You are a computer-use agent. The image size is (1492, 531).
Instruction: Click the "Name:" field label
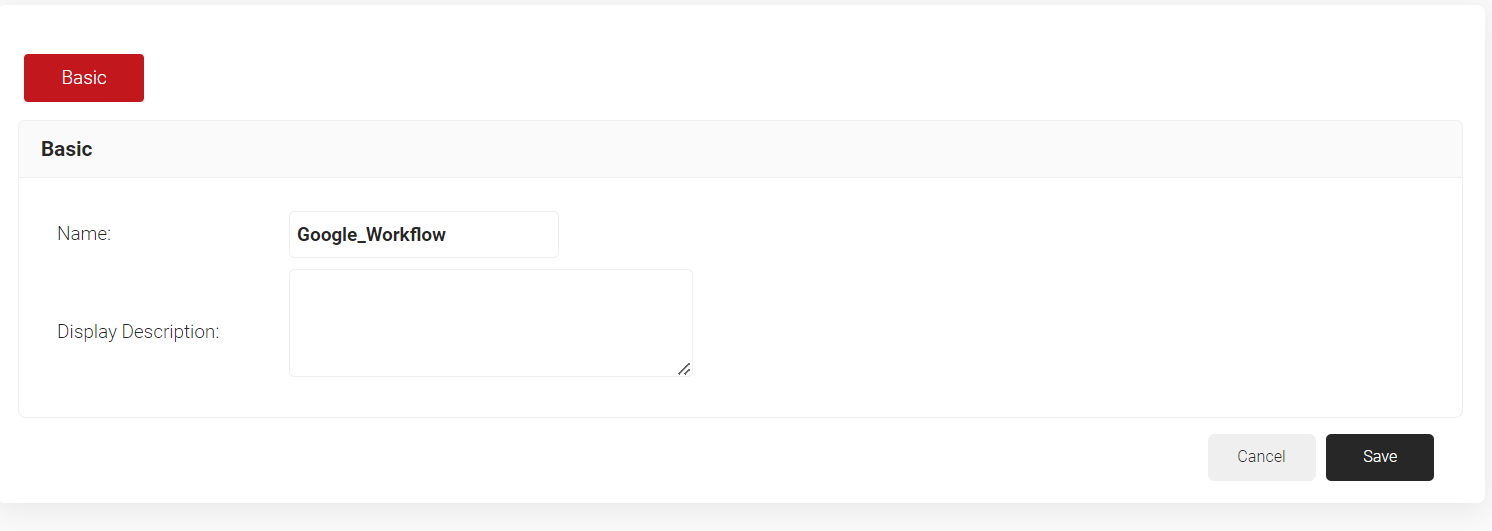84,234
